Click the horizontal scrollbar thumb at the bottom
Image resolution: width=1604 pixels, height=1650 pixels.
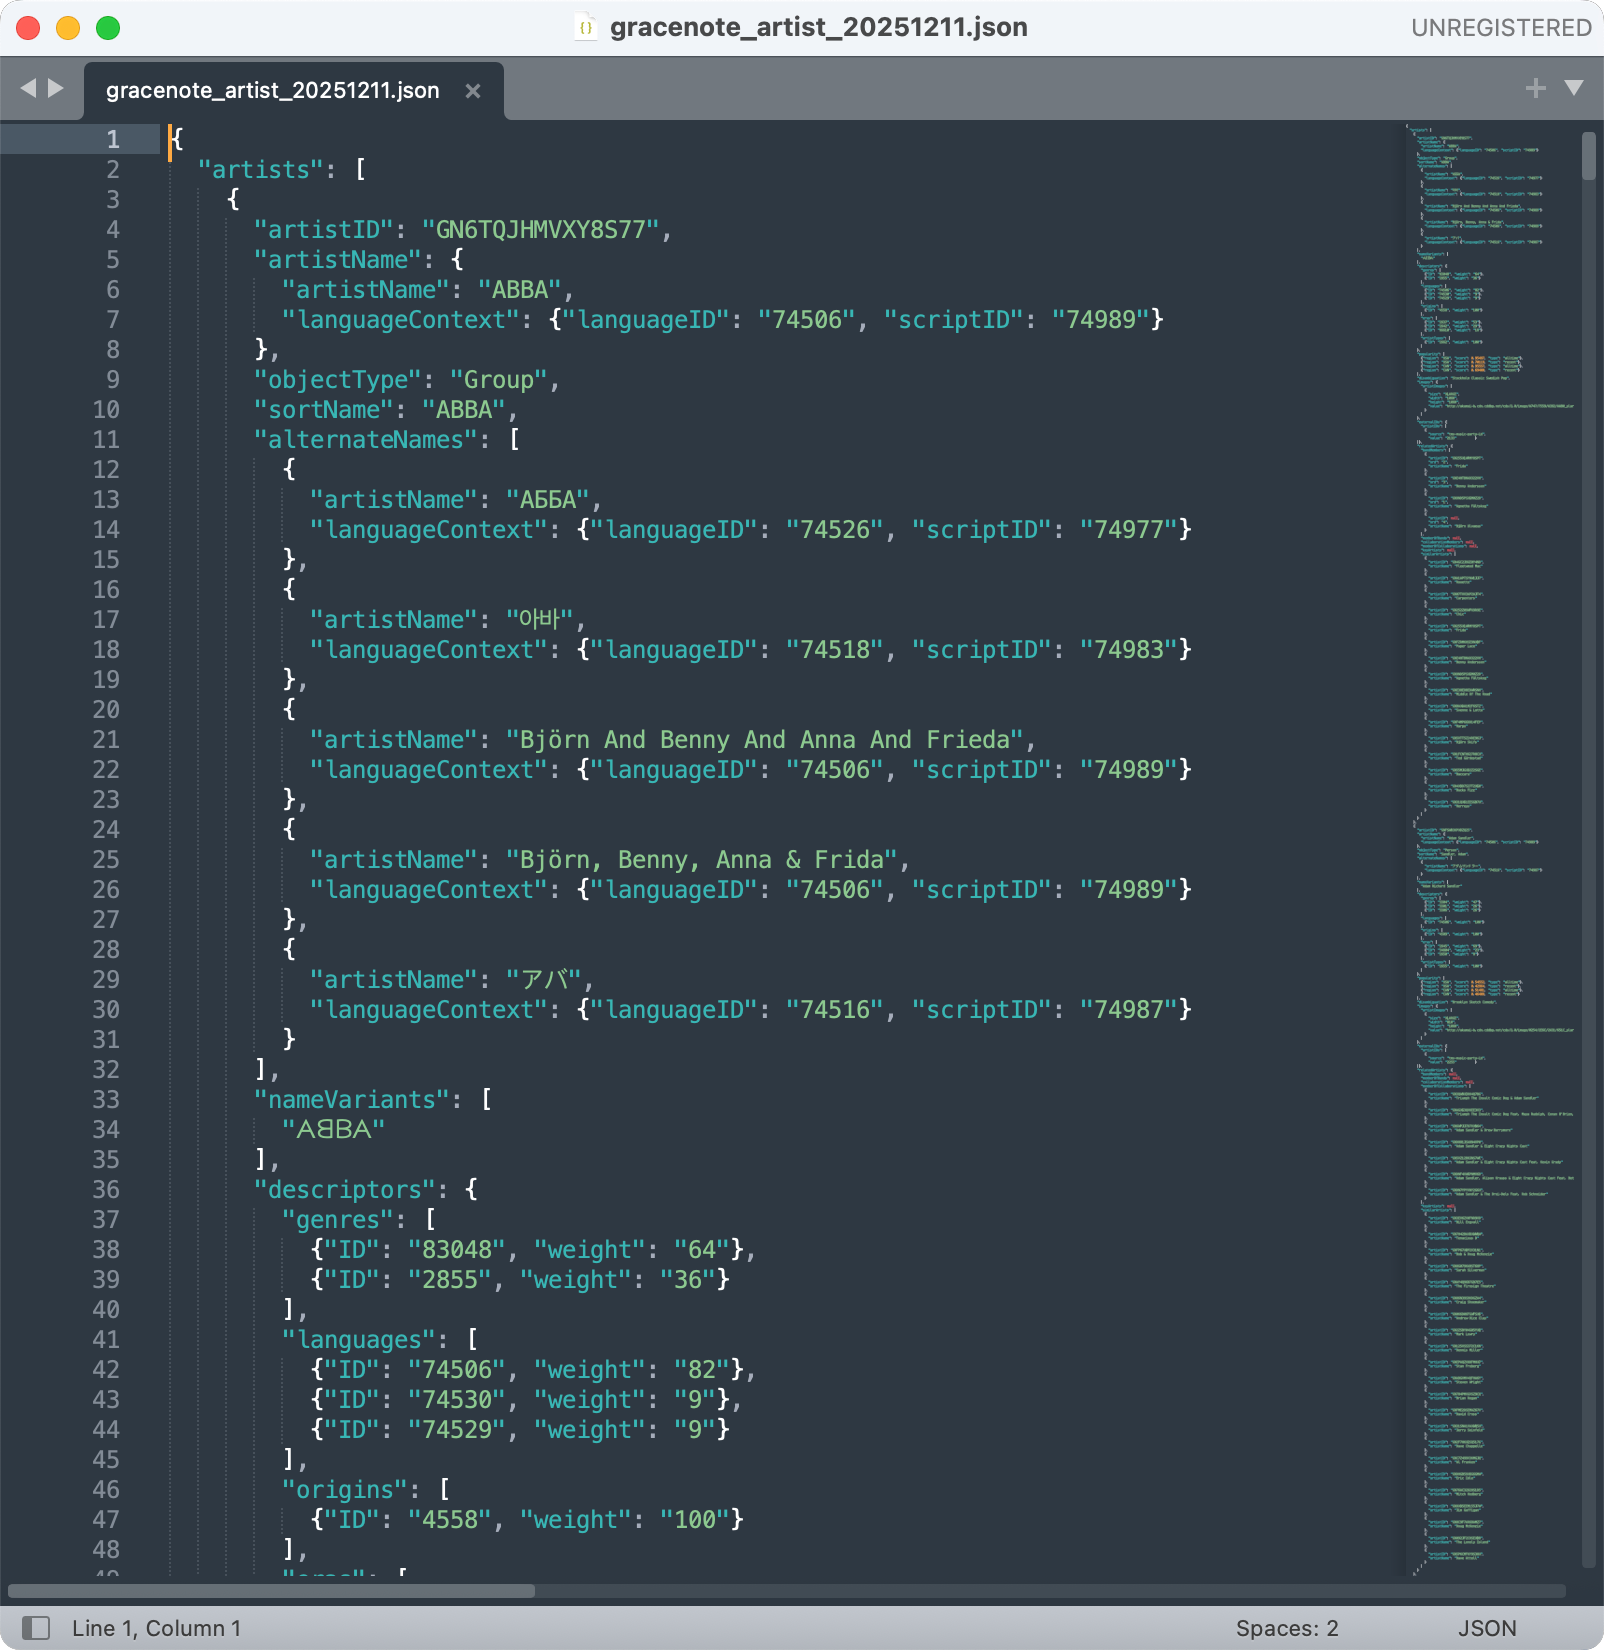(270, 1591)
